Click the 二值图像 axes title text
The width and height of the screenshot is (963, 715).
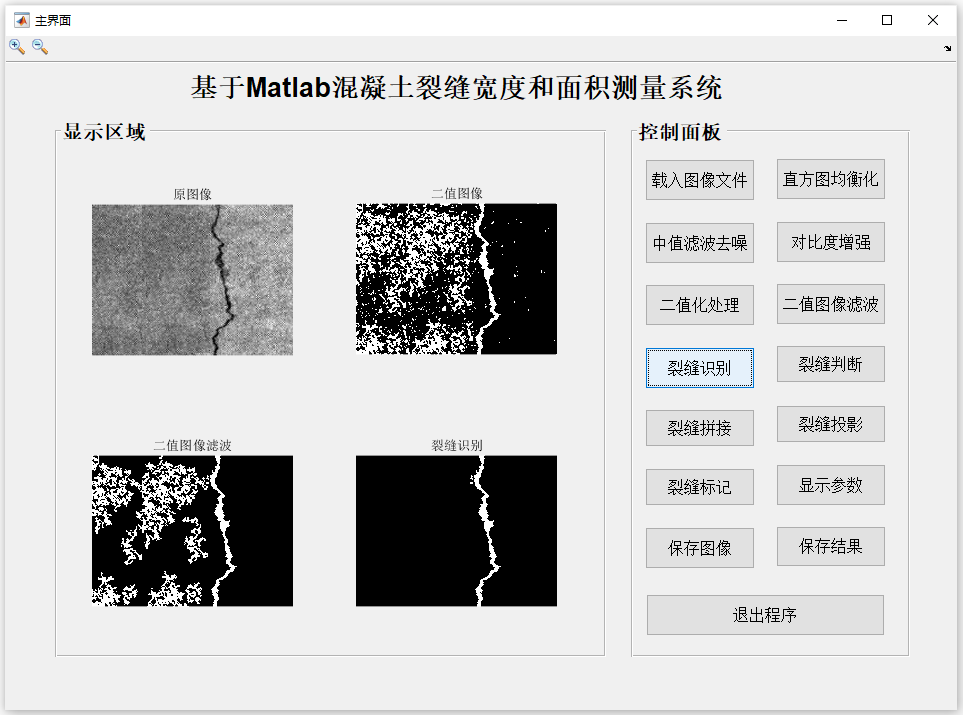[456, 193]
